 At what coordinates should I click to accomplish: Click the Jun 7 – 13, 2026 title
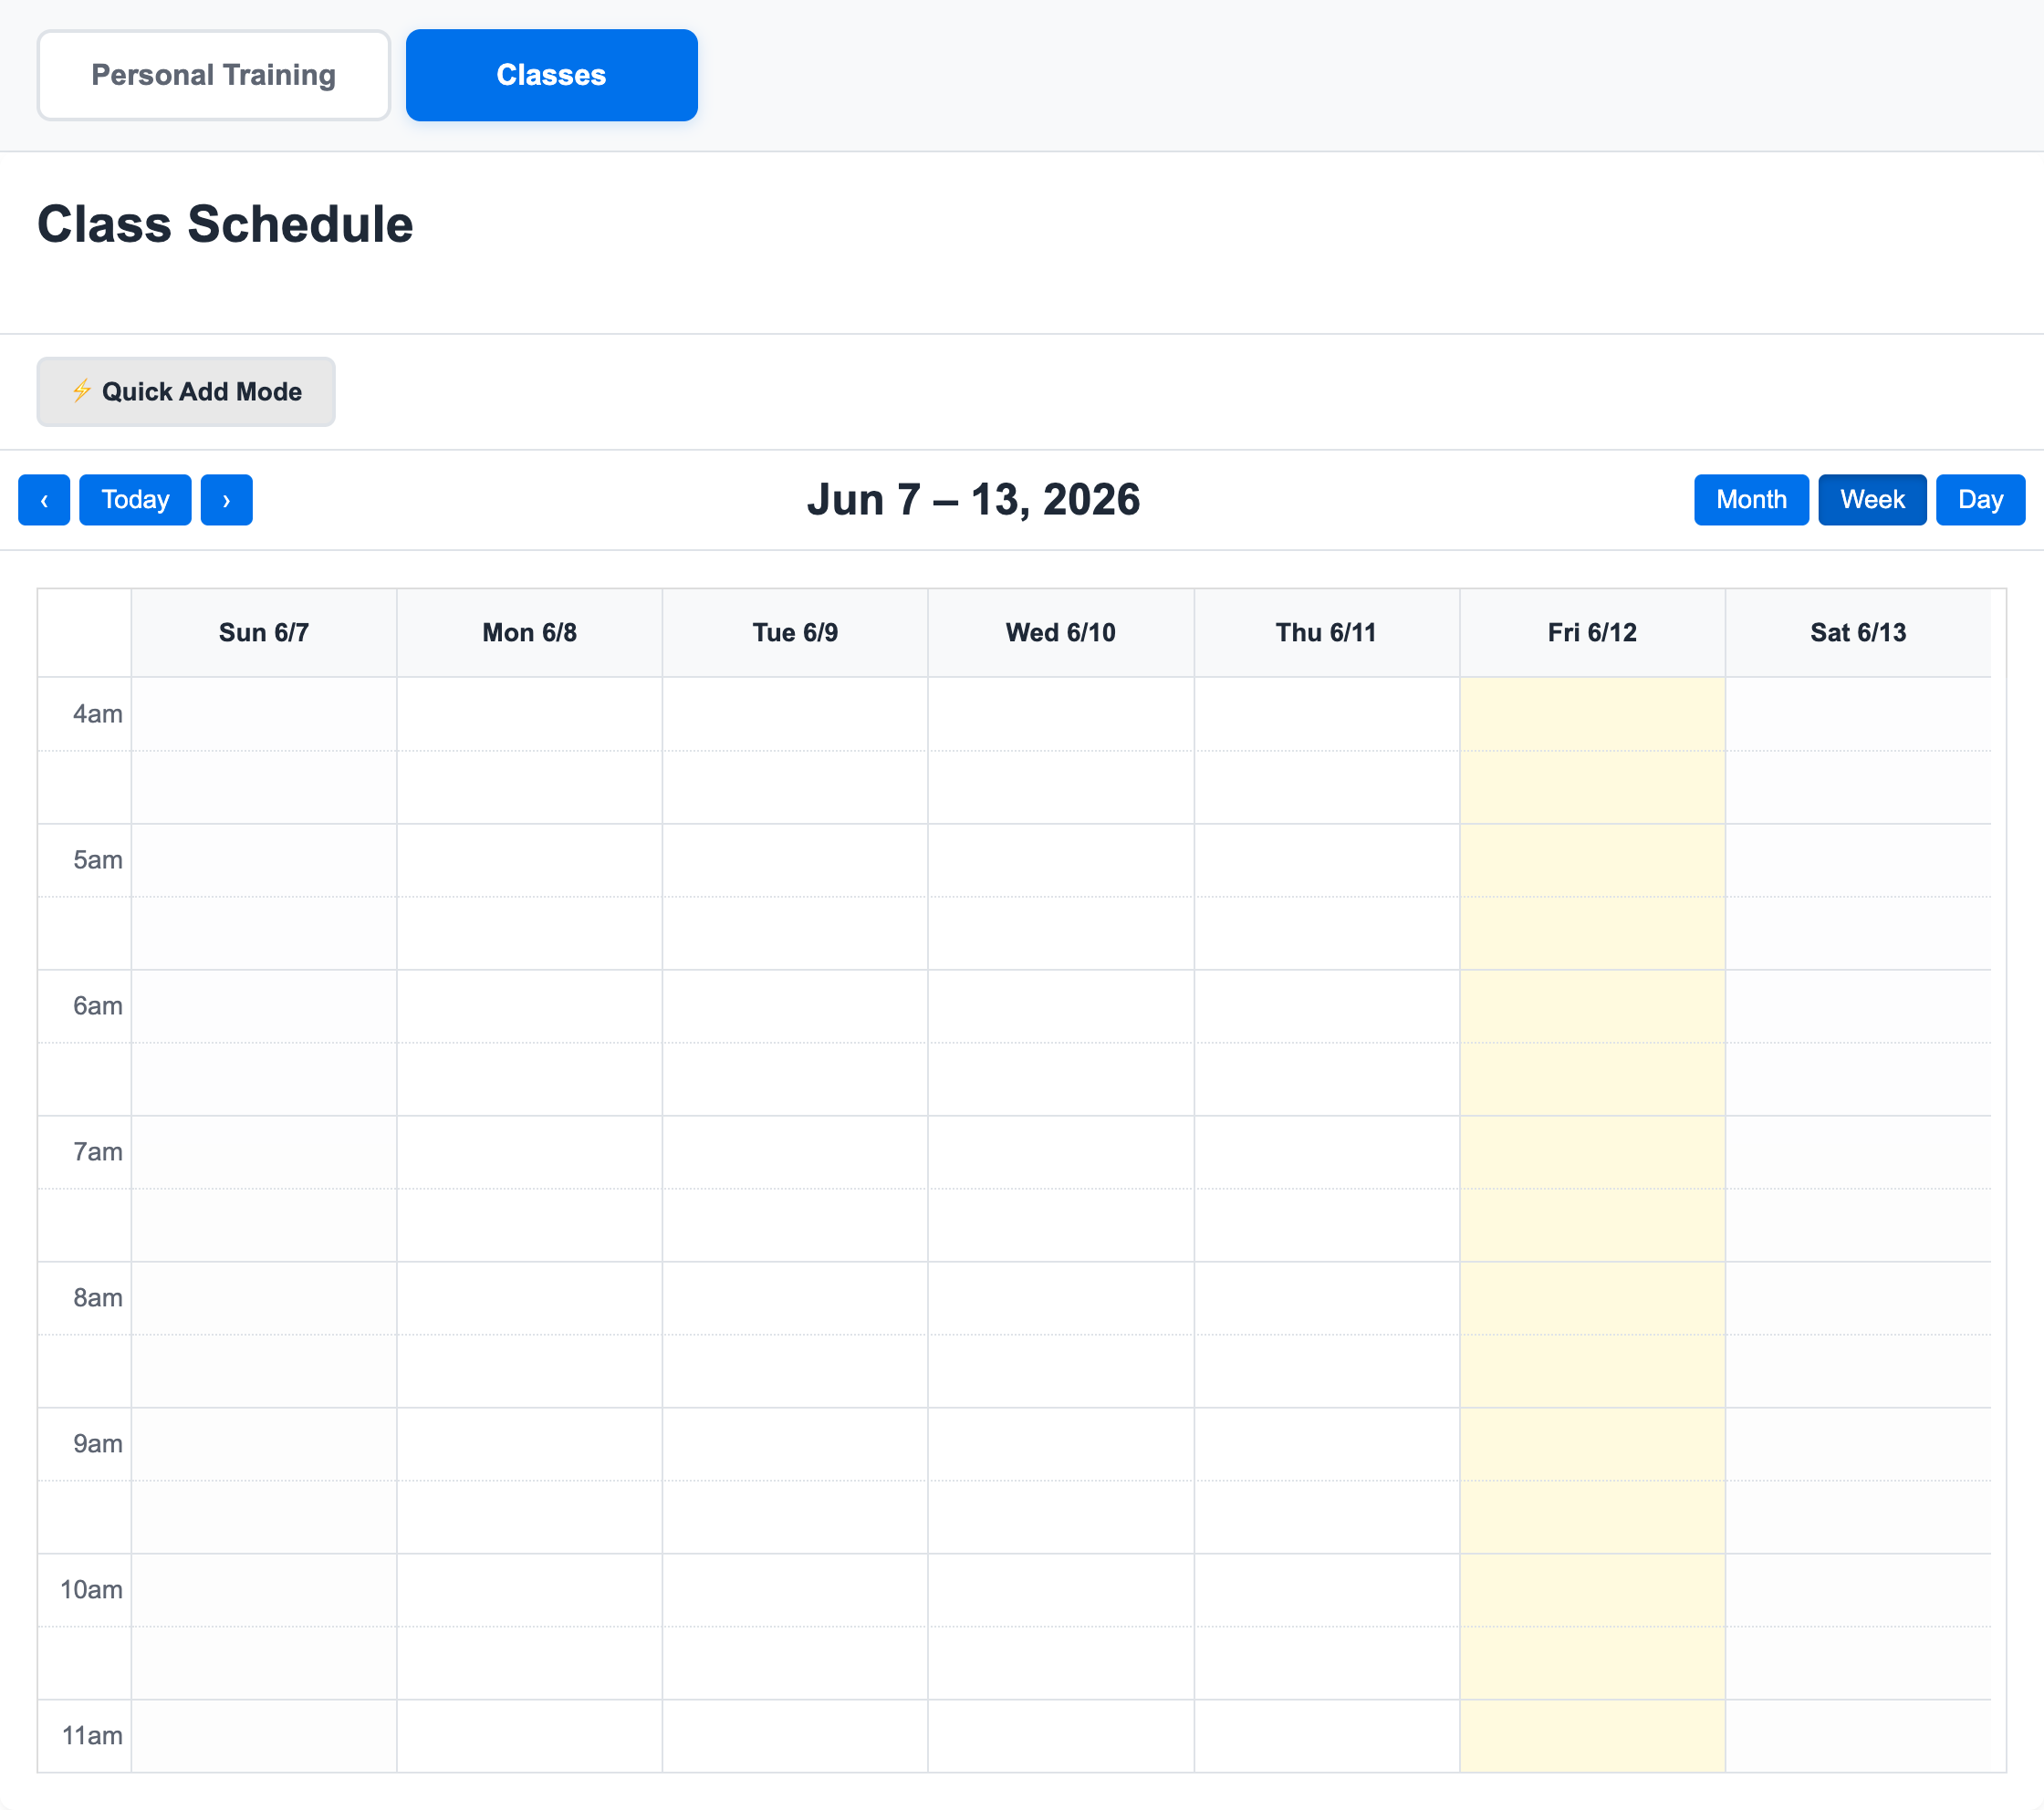pos(973,499)
